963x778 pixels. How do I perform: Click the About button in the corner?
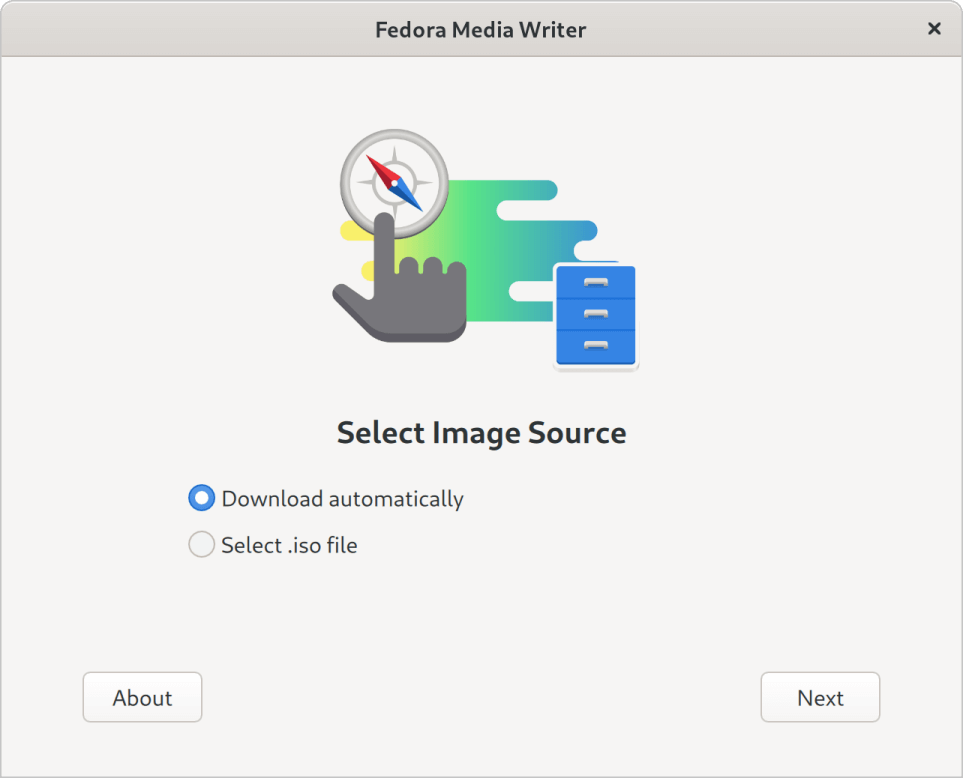pos(142,697)
